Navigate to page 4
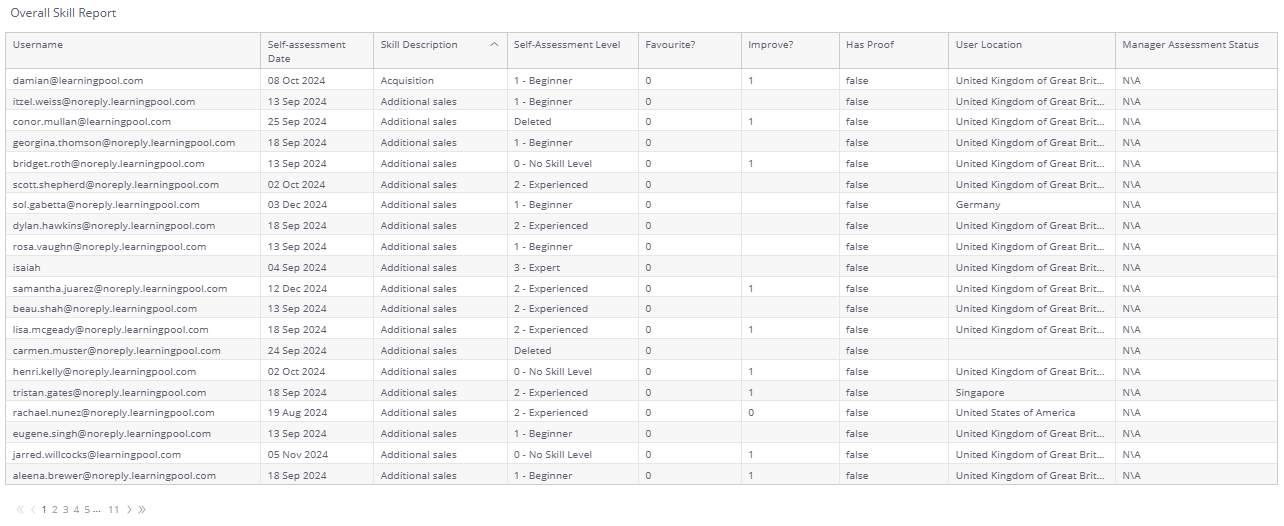The width and height of the screenshot is (1284, 526). tap(76, 510)
